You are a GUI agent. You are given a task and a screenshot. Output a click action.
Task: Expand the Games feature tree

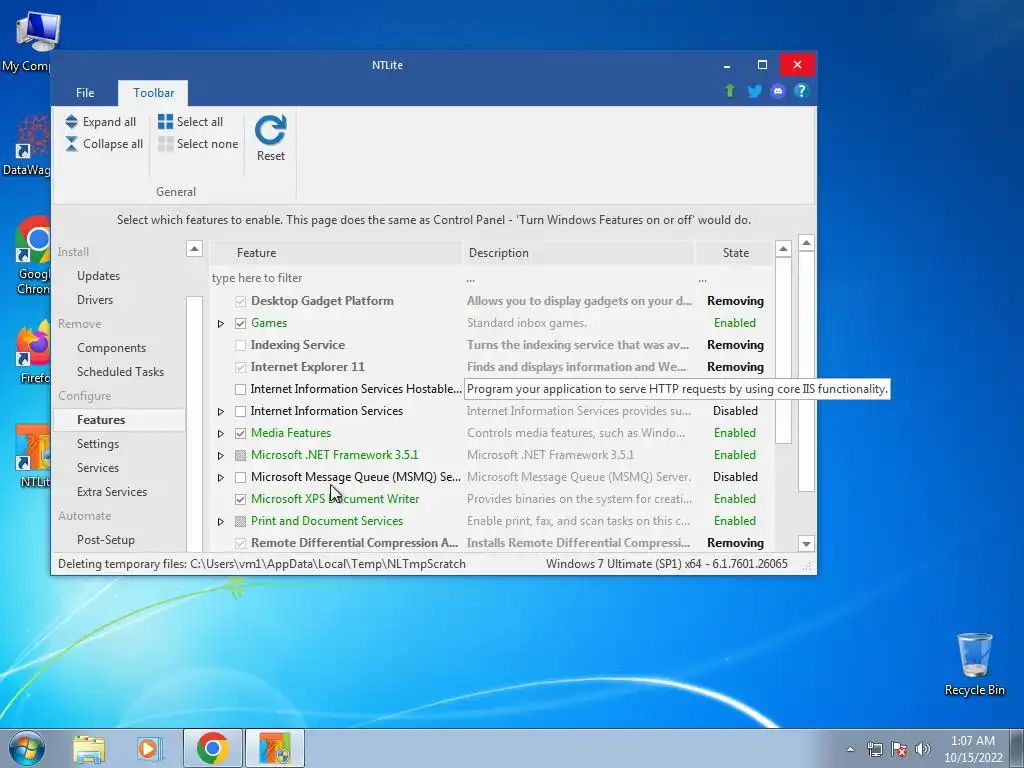(221, 323)
